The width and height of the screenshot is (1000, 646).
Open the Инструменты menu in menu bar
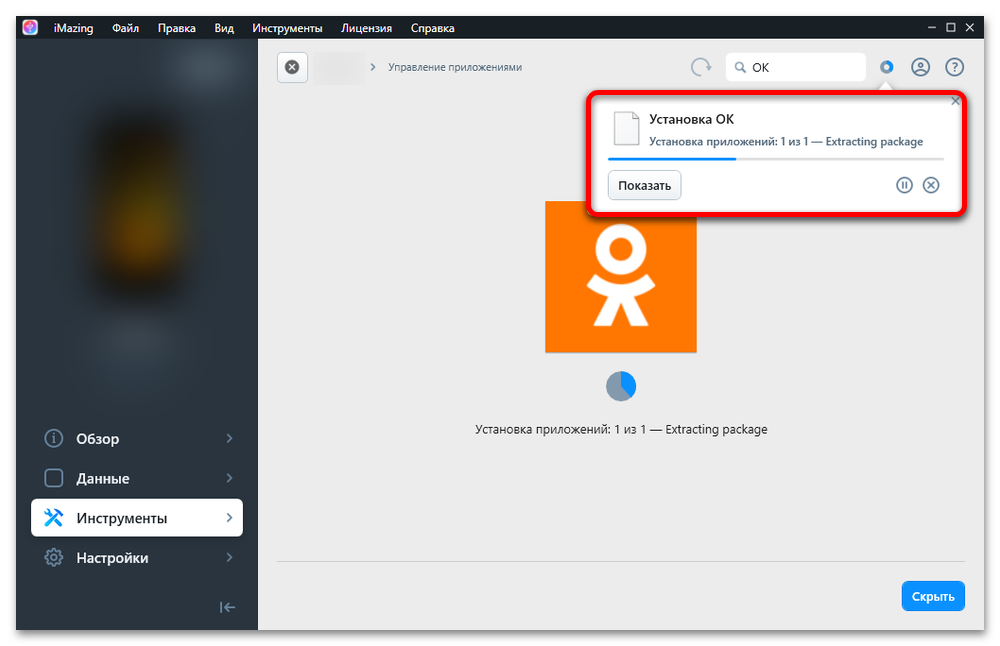(x=287, y=28)
